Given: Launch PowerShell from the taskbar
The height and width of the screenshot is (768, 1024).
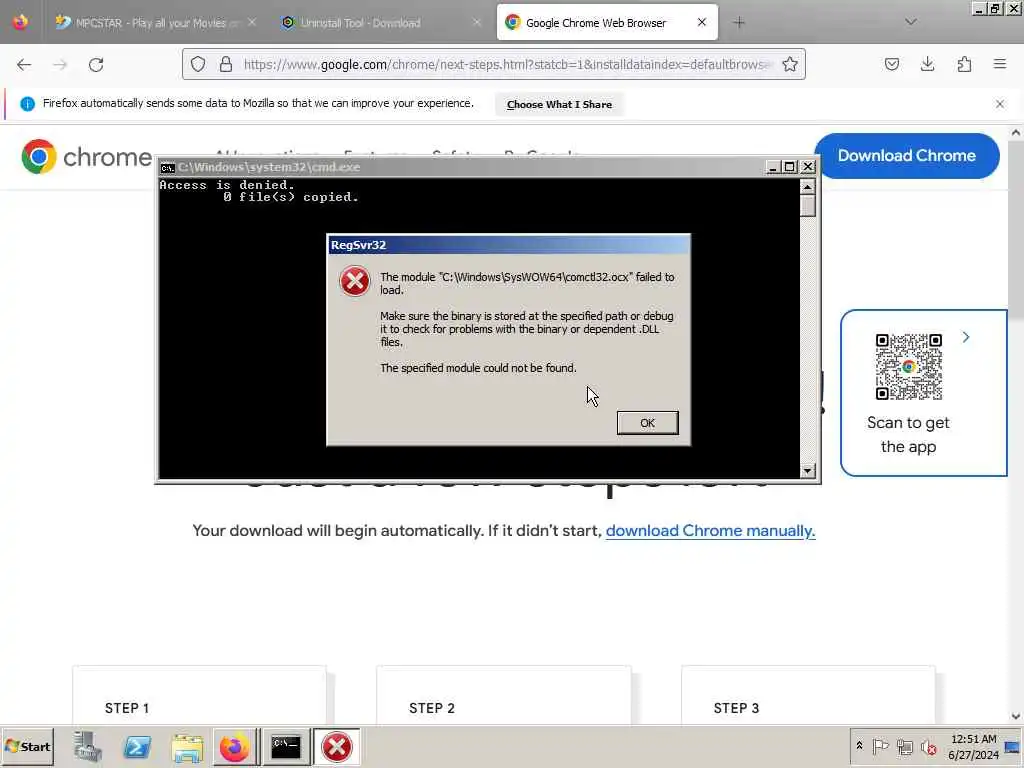Looking at the screenshot, I should click(137, 746).
